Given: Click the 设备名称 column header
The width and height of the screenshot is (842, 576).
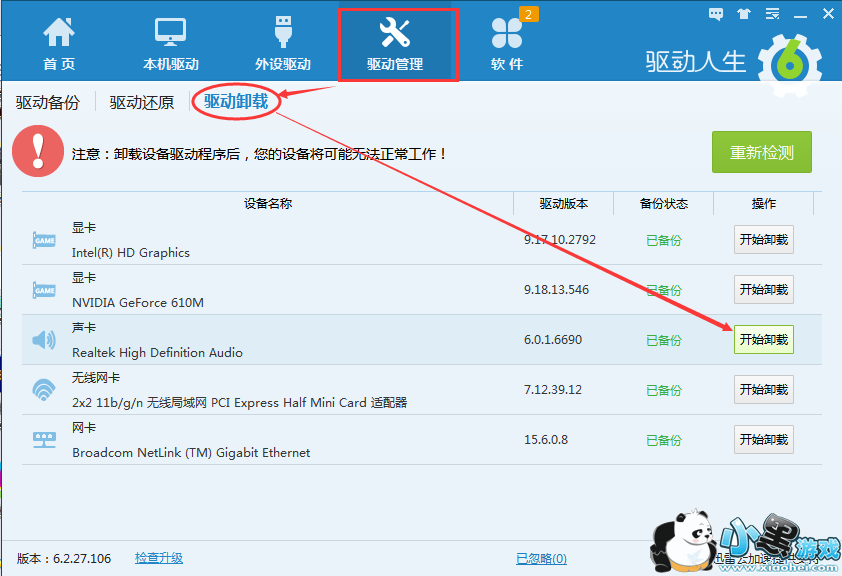Looking at the screenshot, I should coord(268,203).
